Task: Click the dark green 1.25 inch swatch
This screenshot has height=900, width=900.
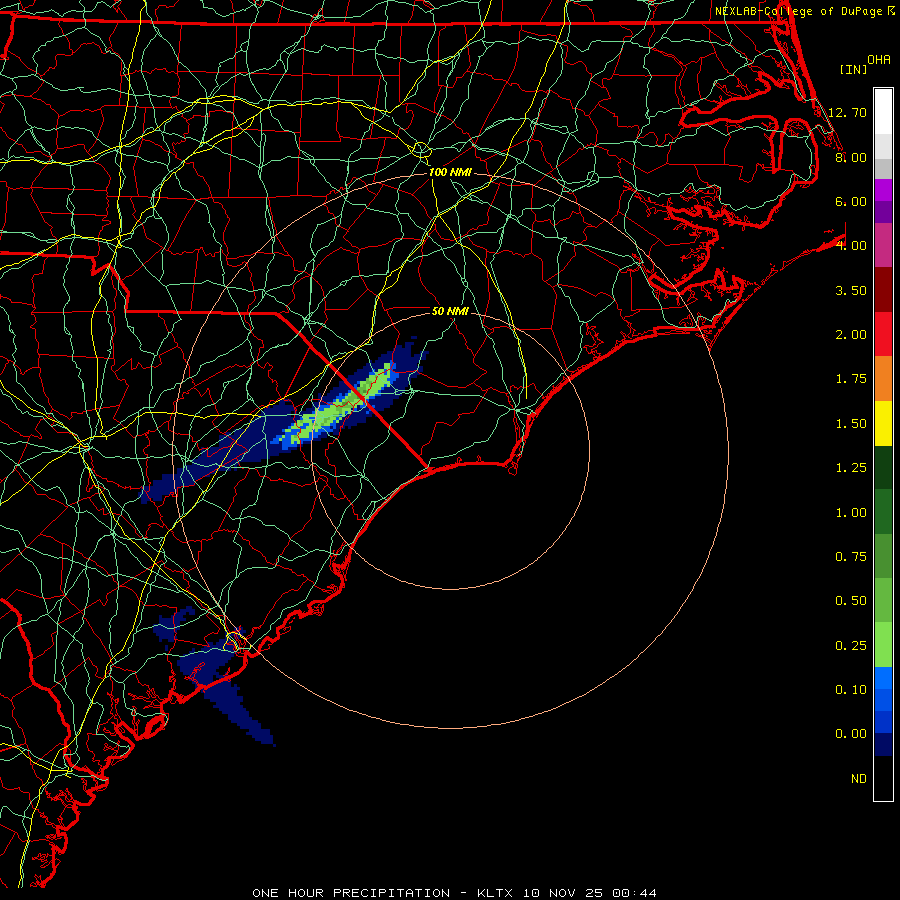Action: (883, 467)
